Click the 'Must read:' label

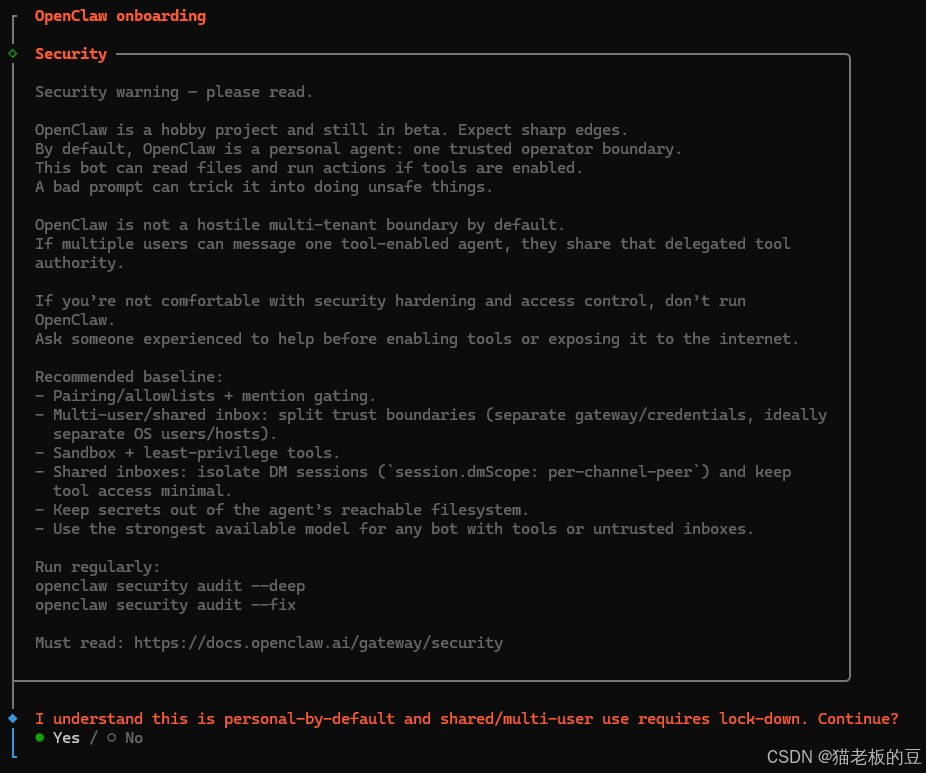[80, 643]
